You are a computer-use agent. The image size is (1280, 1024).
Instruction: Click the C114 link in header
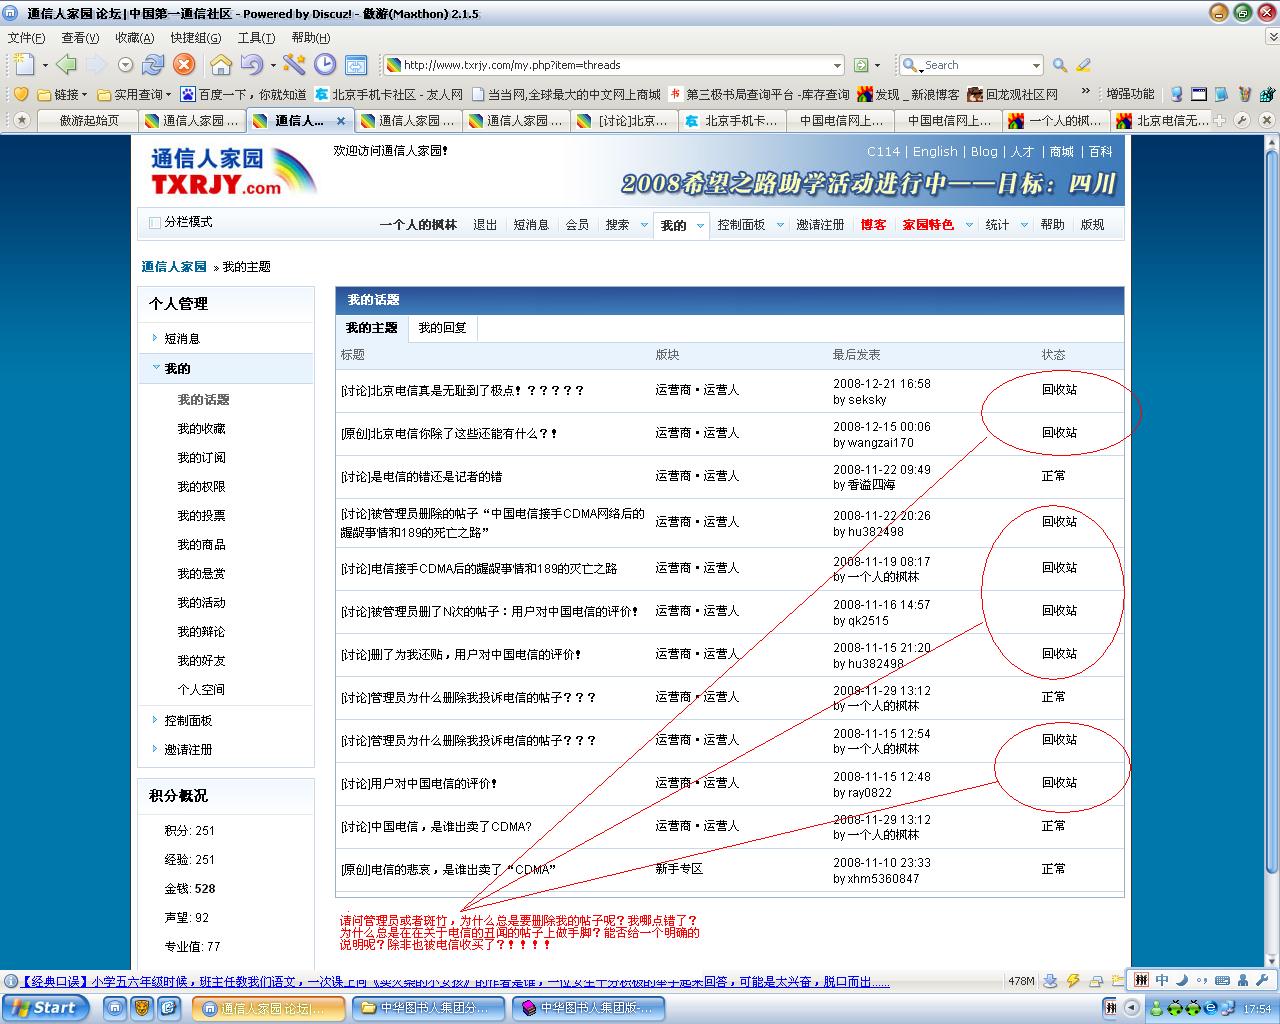883,152
